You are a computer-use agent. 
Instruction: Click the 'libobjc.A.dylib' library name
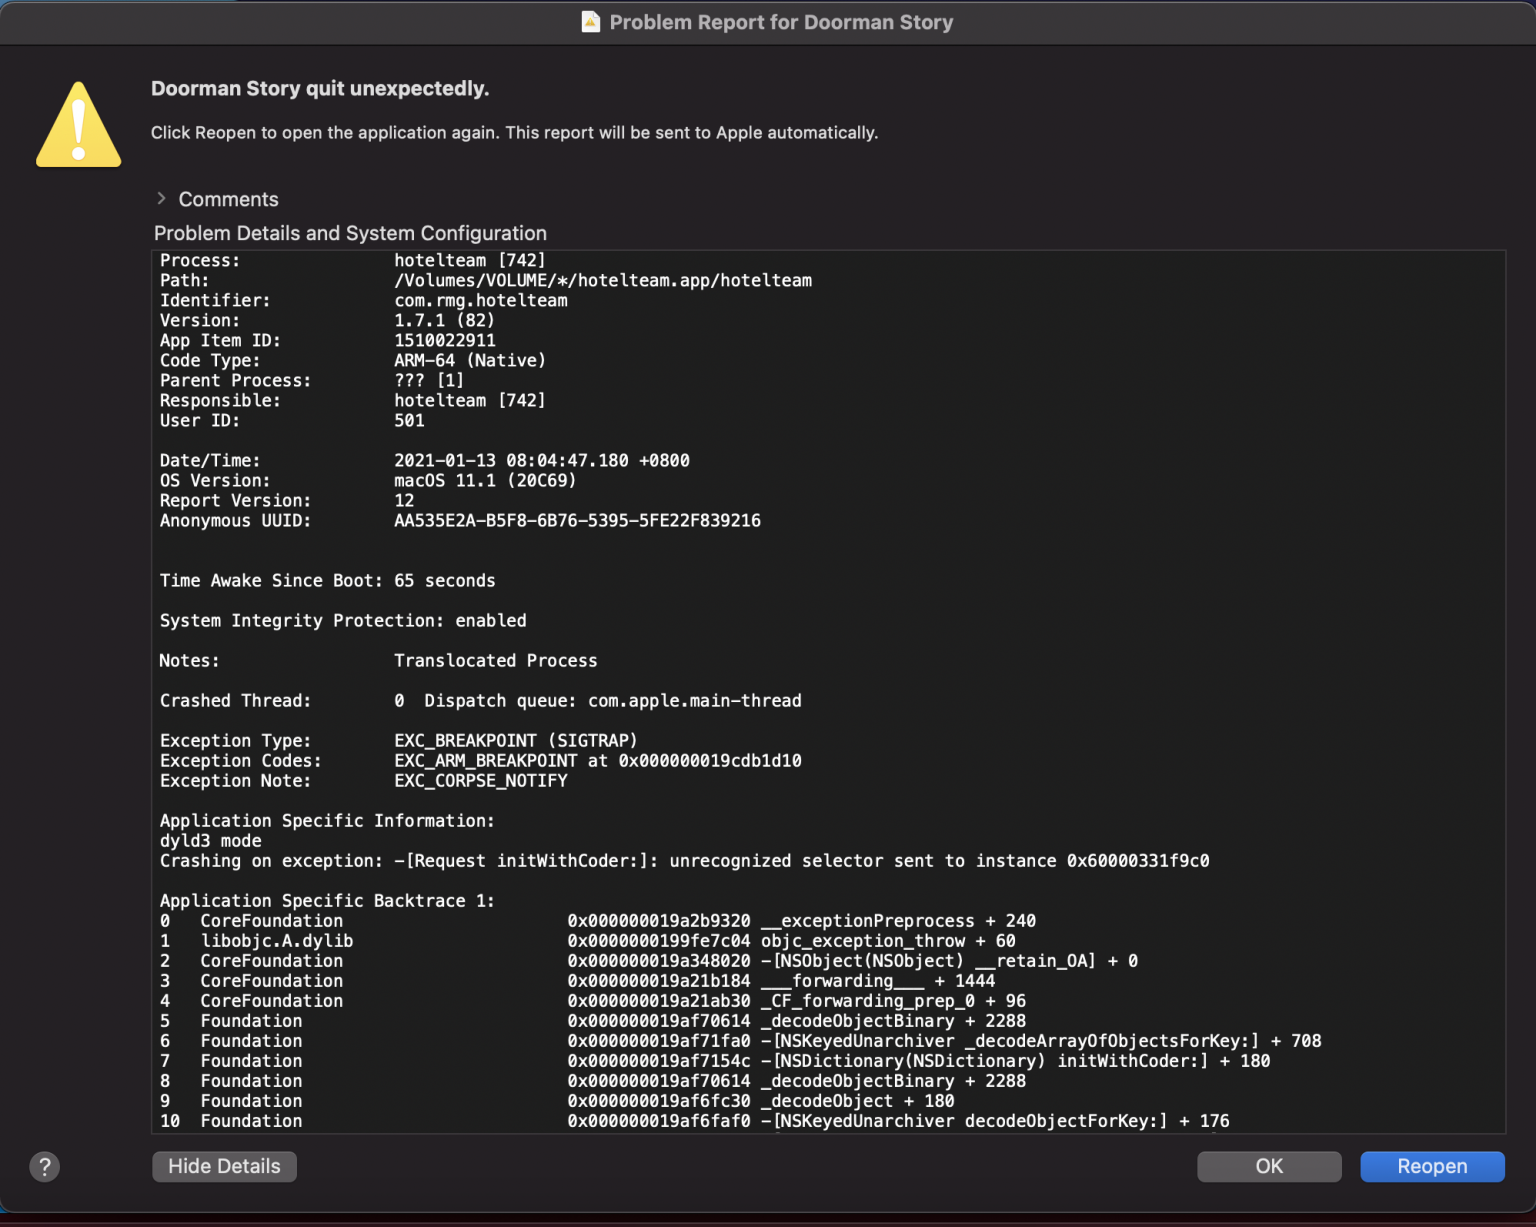pyautogui.click(x=277, y=941)
